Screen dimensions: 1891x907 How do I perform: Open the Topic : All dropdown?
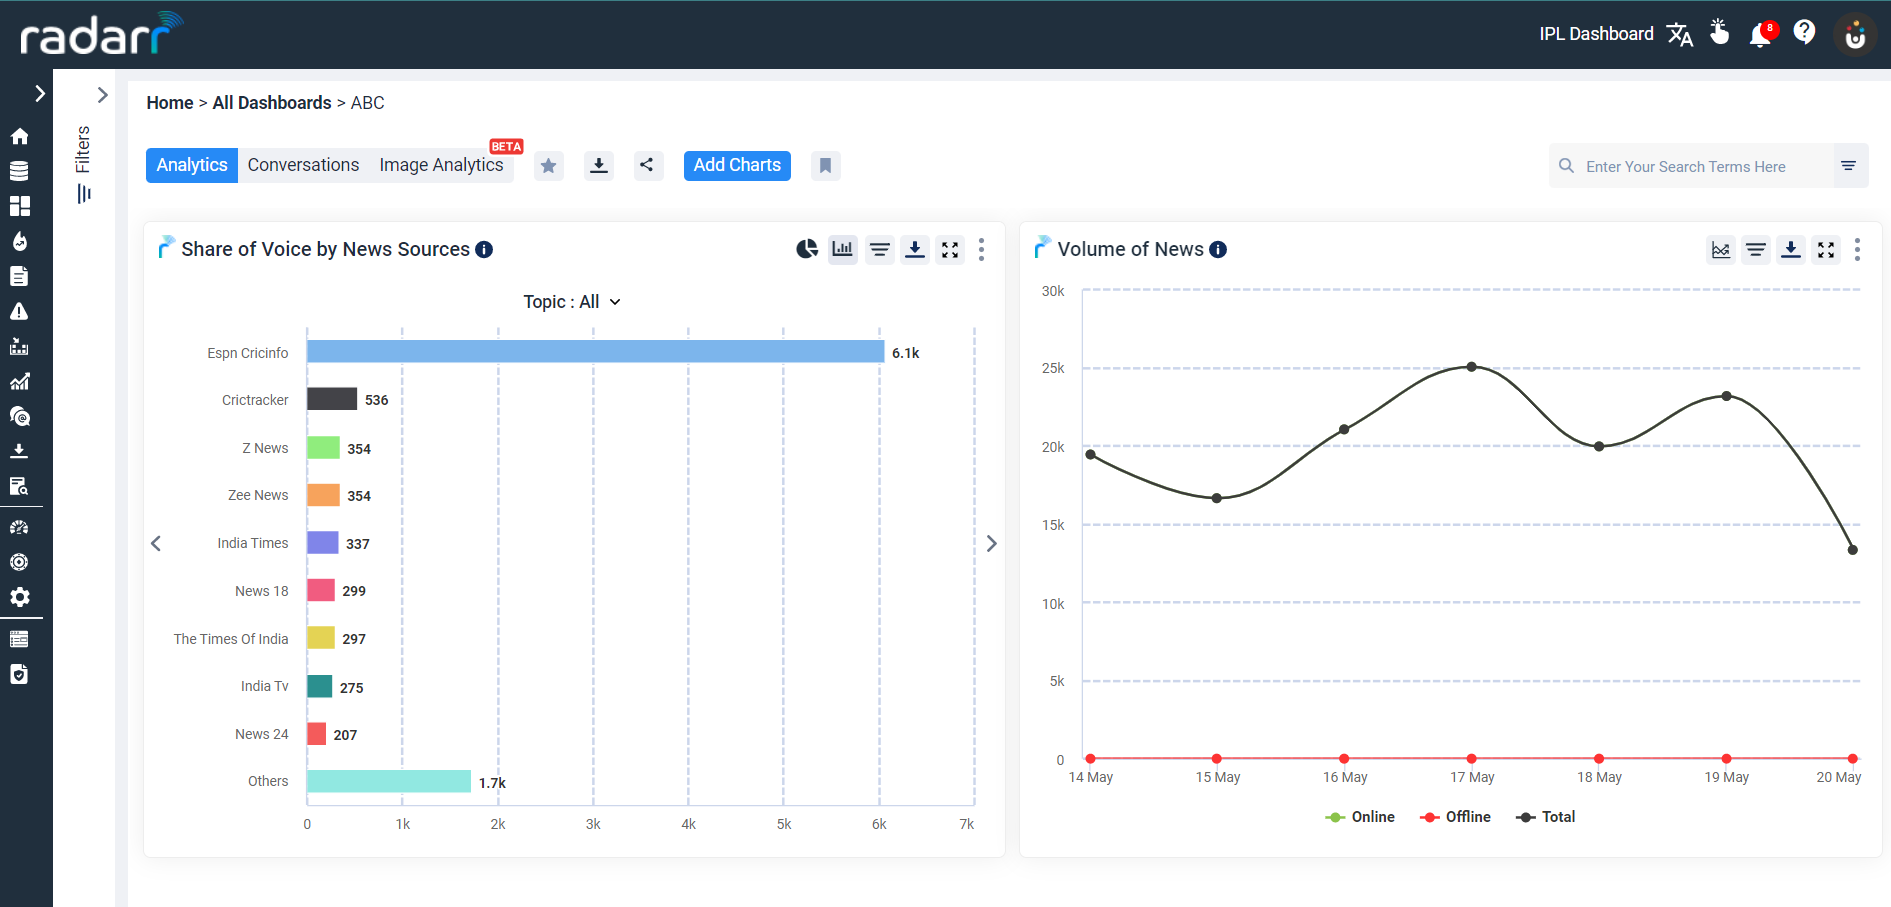point(572,302)
